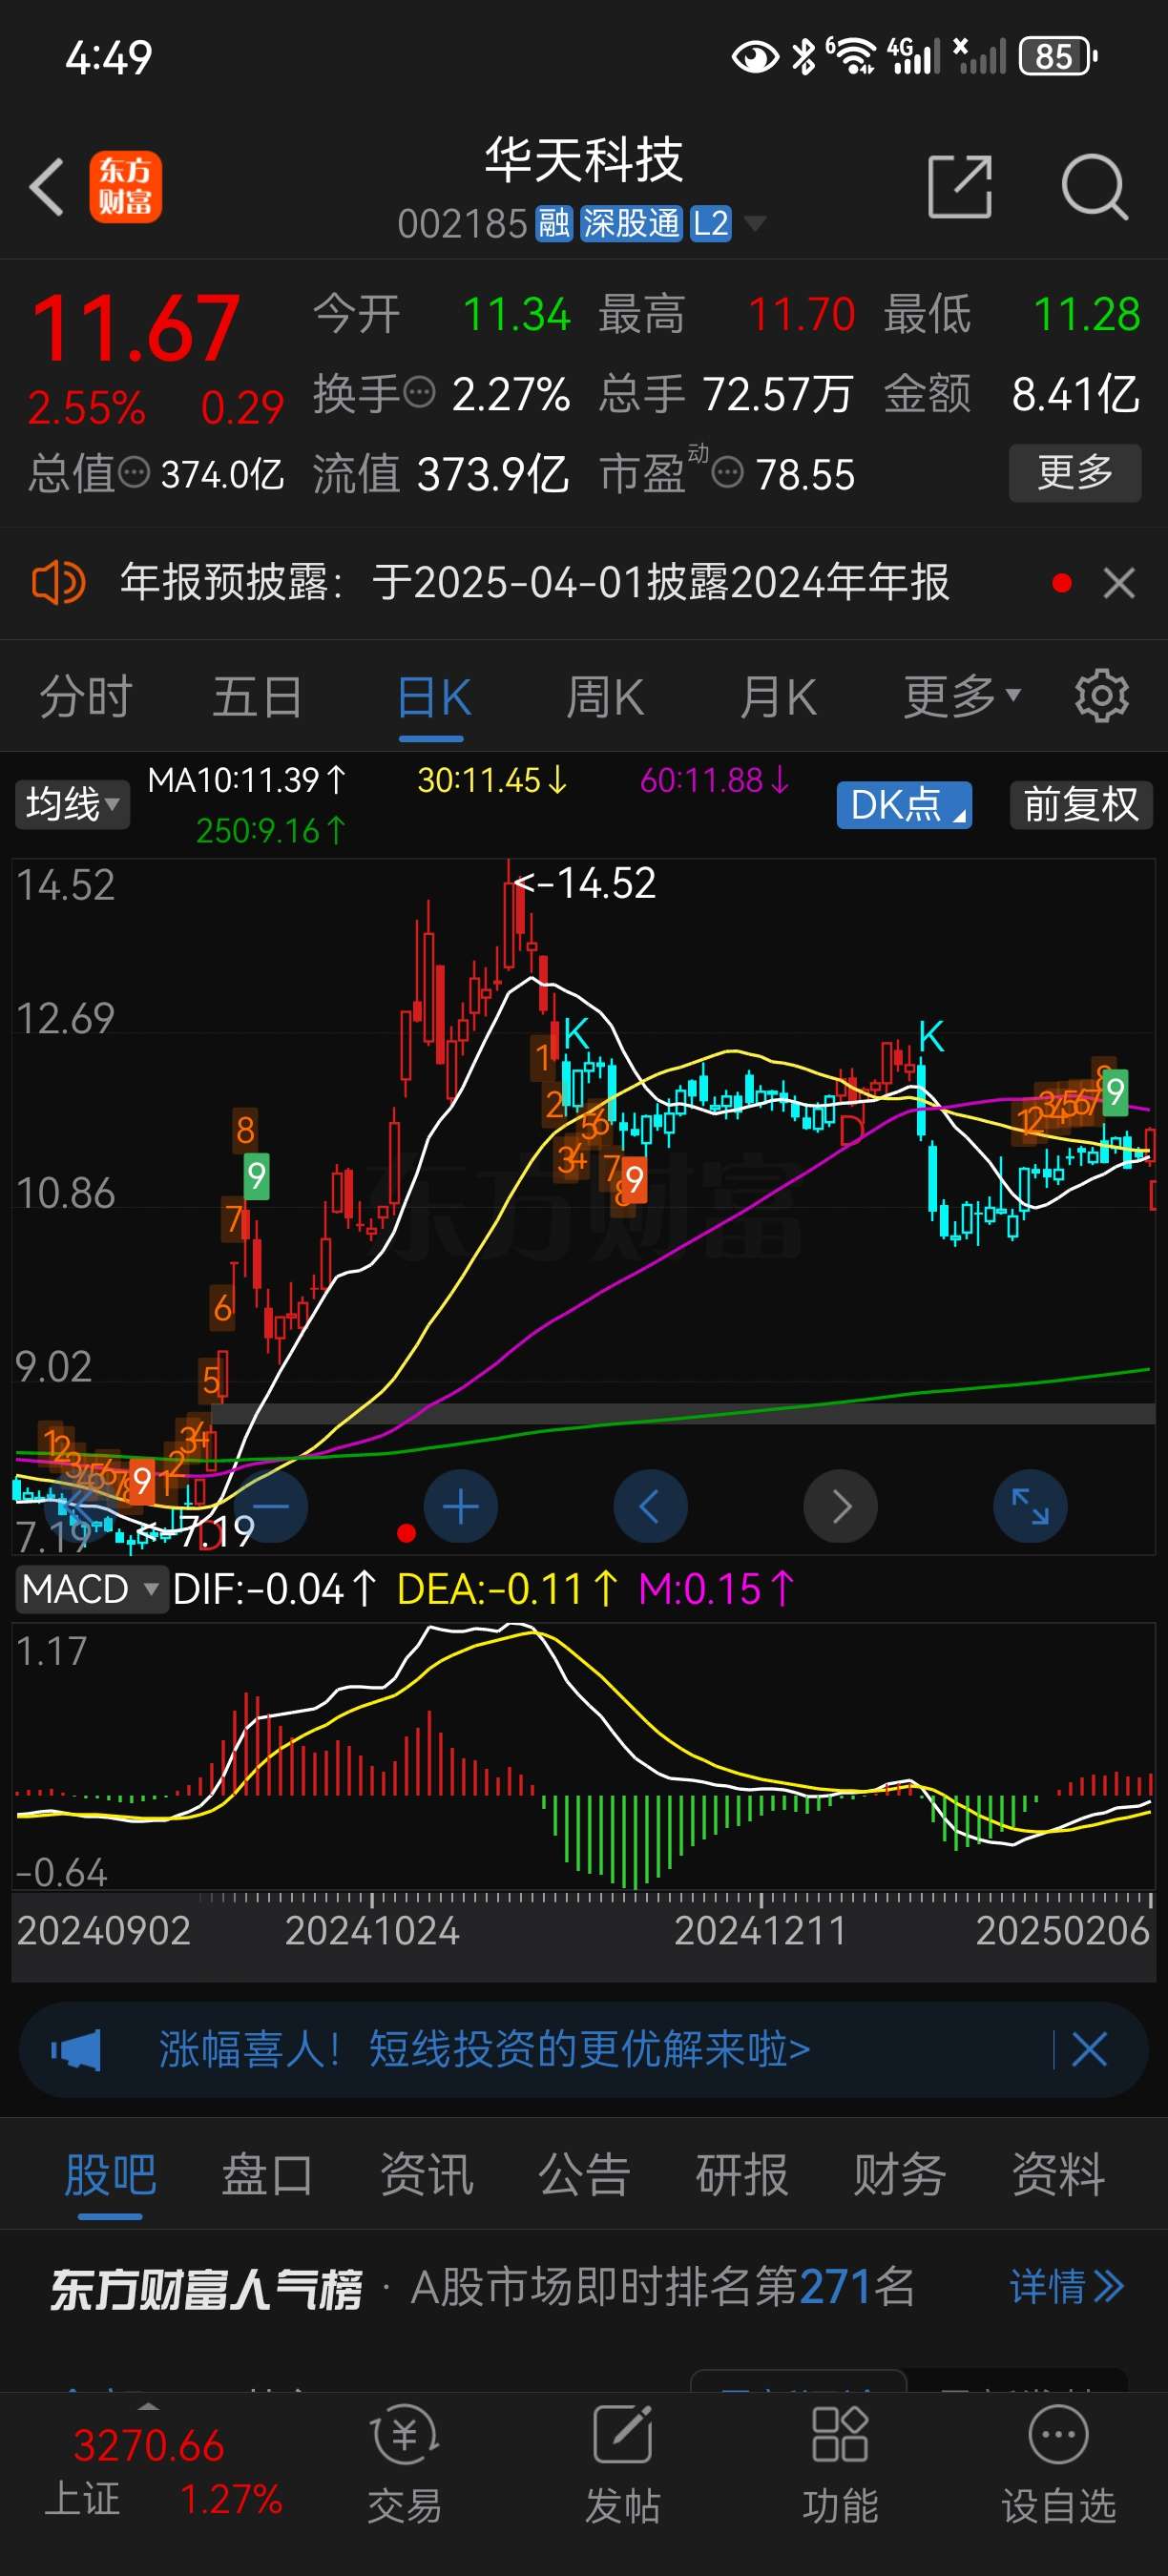
Task: Switch to 分时 chart tab
Action: pyautogui.click(x=86, y=696)
